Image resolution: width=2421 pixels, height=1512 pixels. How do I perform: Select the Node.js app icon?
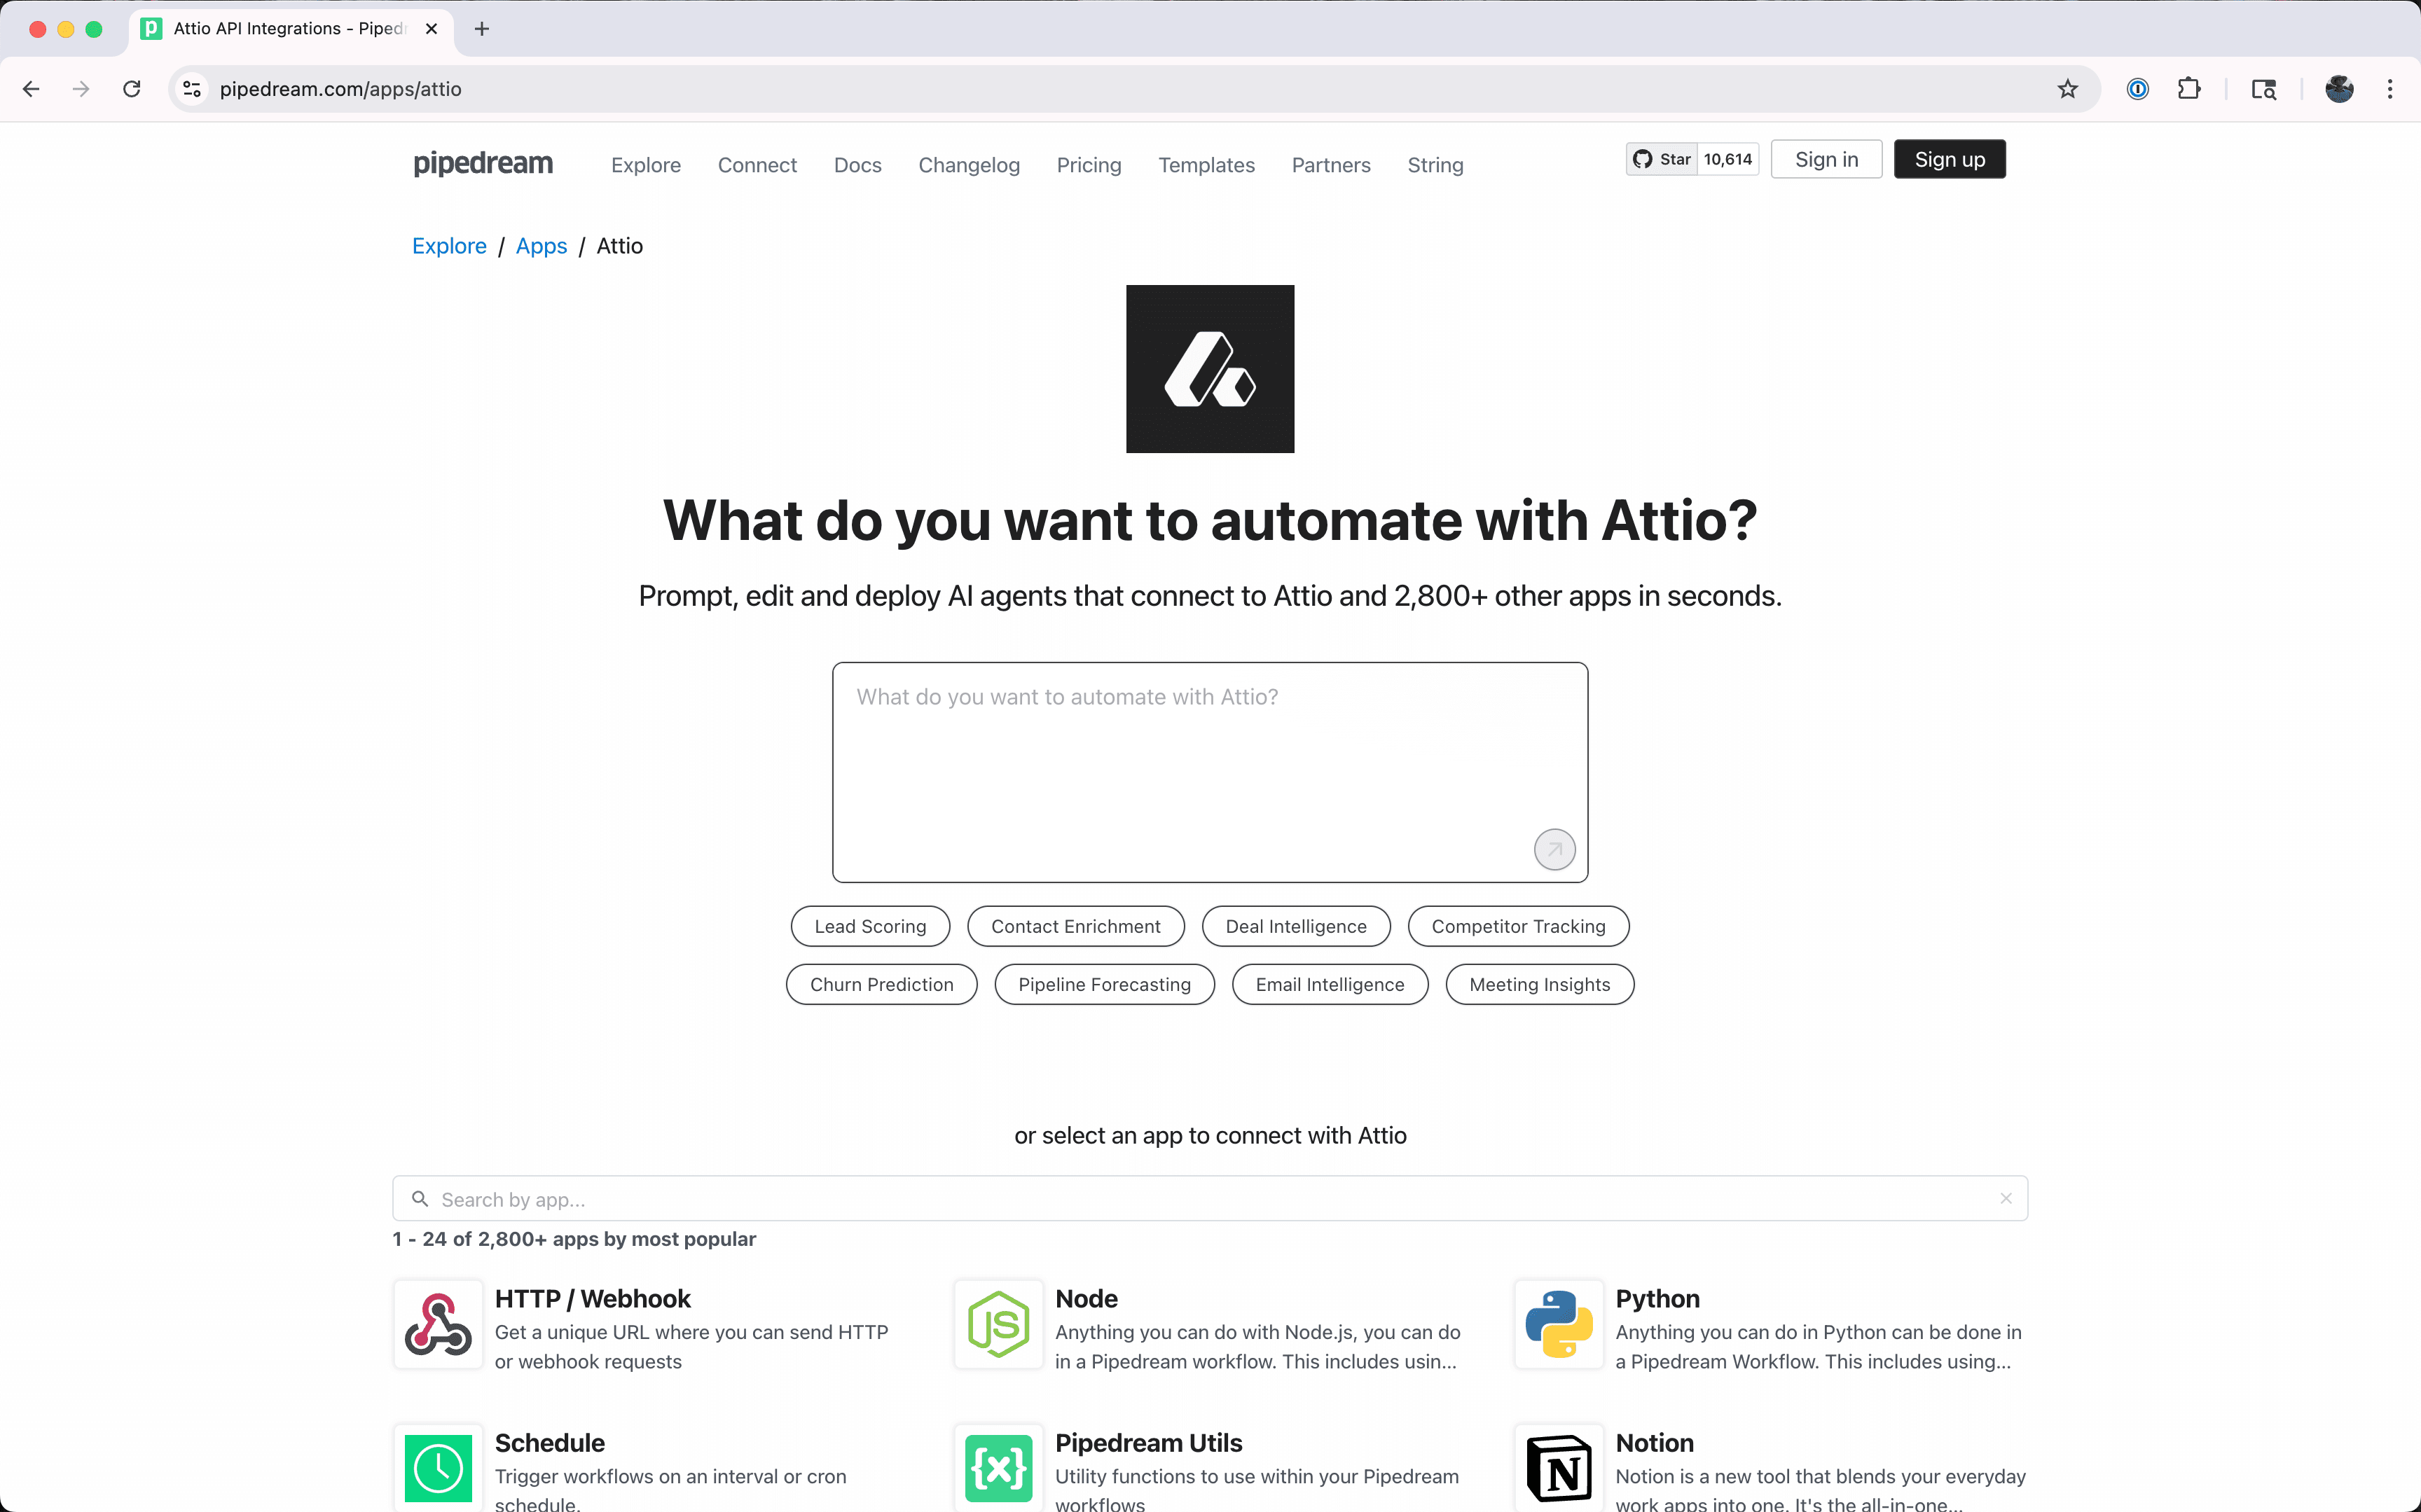[998, 1325]
